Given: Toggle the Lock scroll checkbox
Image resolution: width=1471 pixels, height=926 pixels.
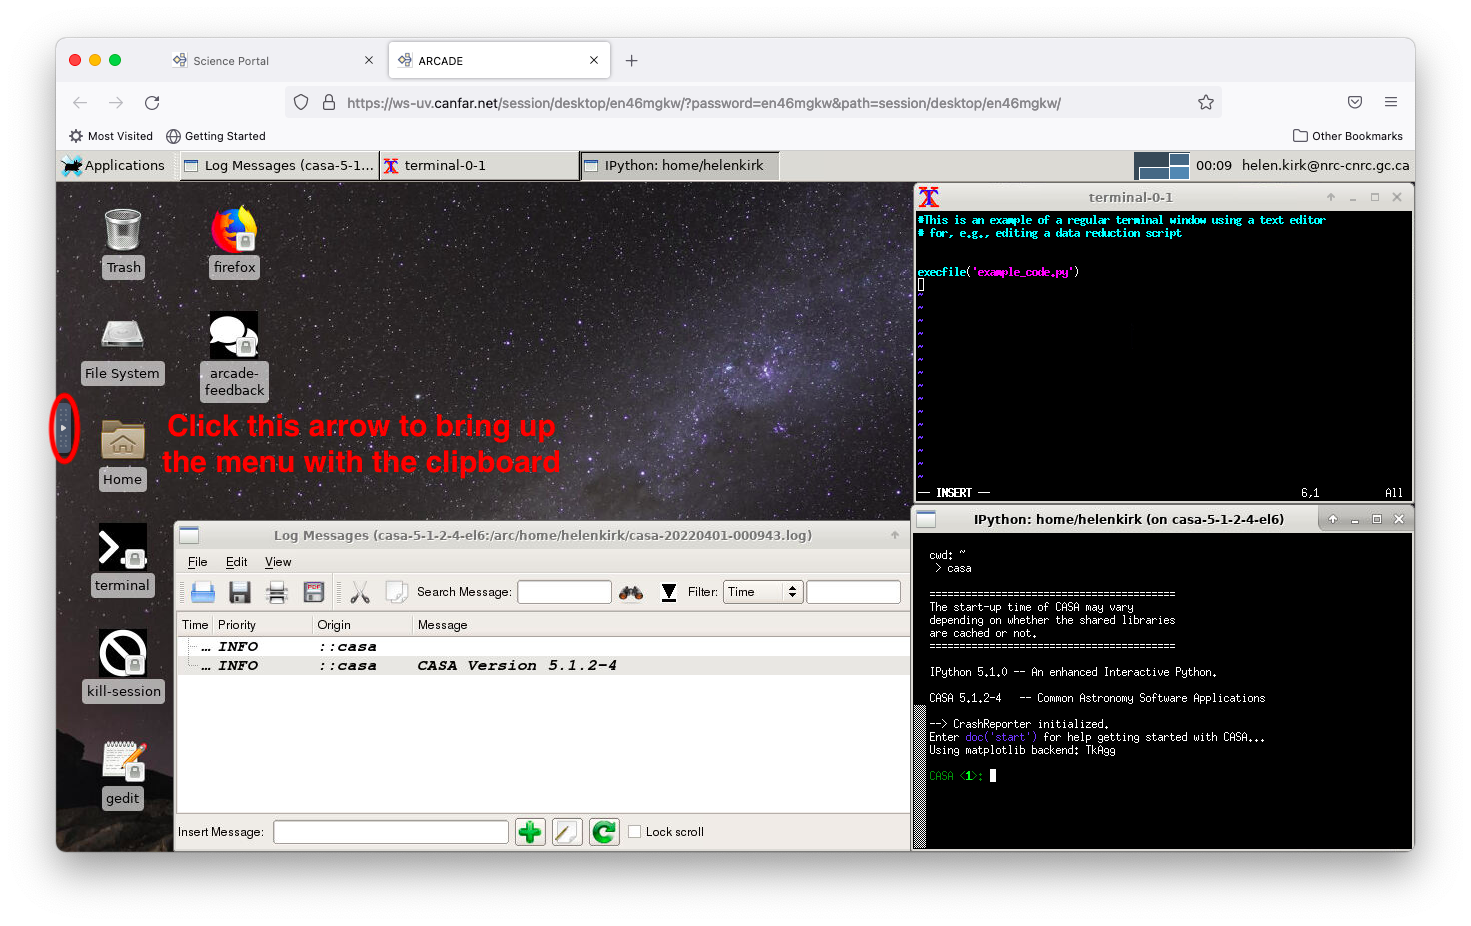Looking at the screenshot, I should 634,832.
